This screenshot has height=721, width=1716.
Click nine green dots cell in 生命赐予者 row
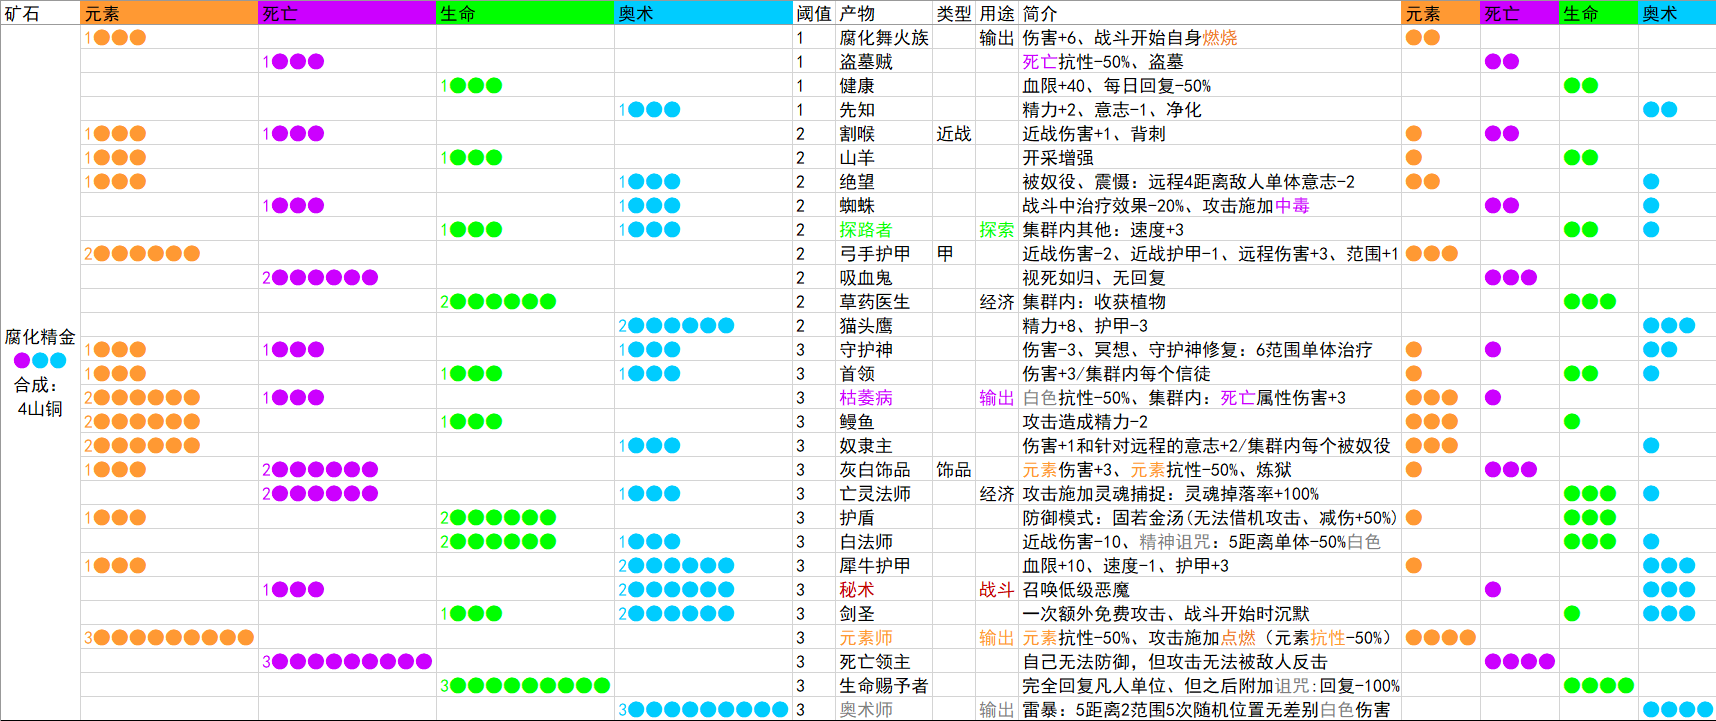[526, 685]
